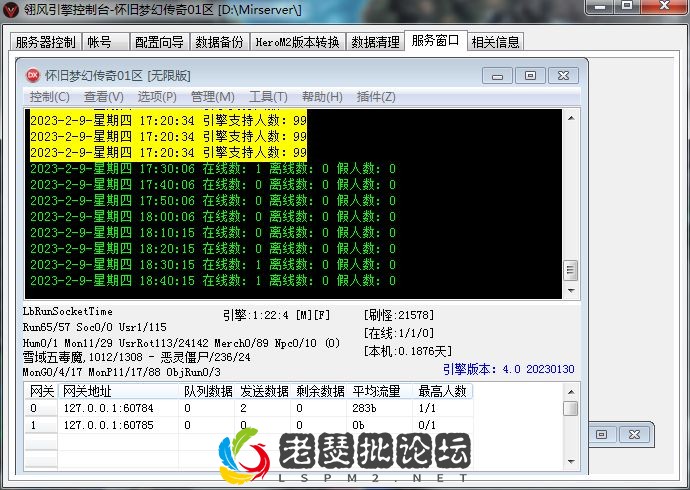
Task: Select the 服务窗口 tab
Action: point(435,41)
